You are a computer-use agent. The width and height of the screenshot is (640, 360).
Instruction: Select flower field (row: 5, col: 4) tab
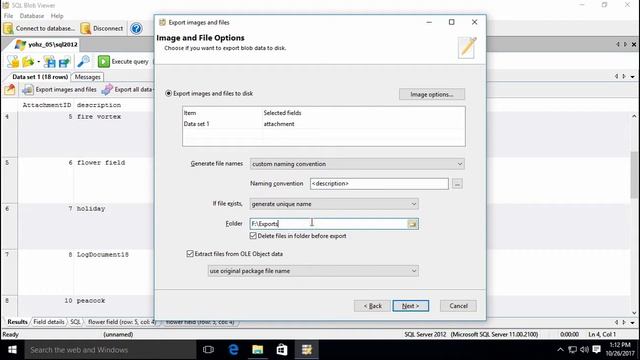pos(122,322)
